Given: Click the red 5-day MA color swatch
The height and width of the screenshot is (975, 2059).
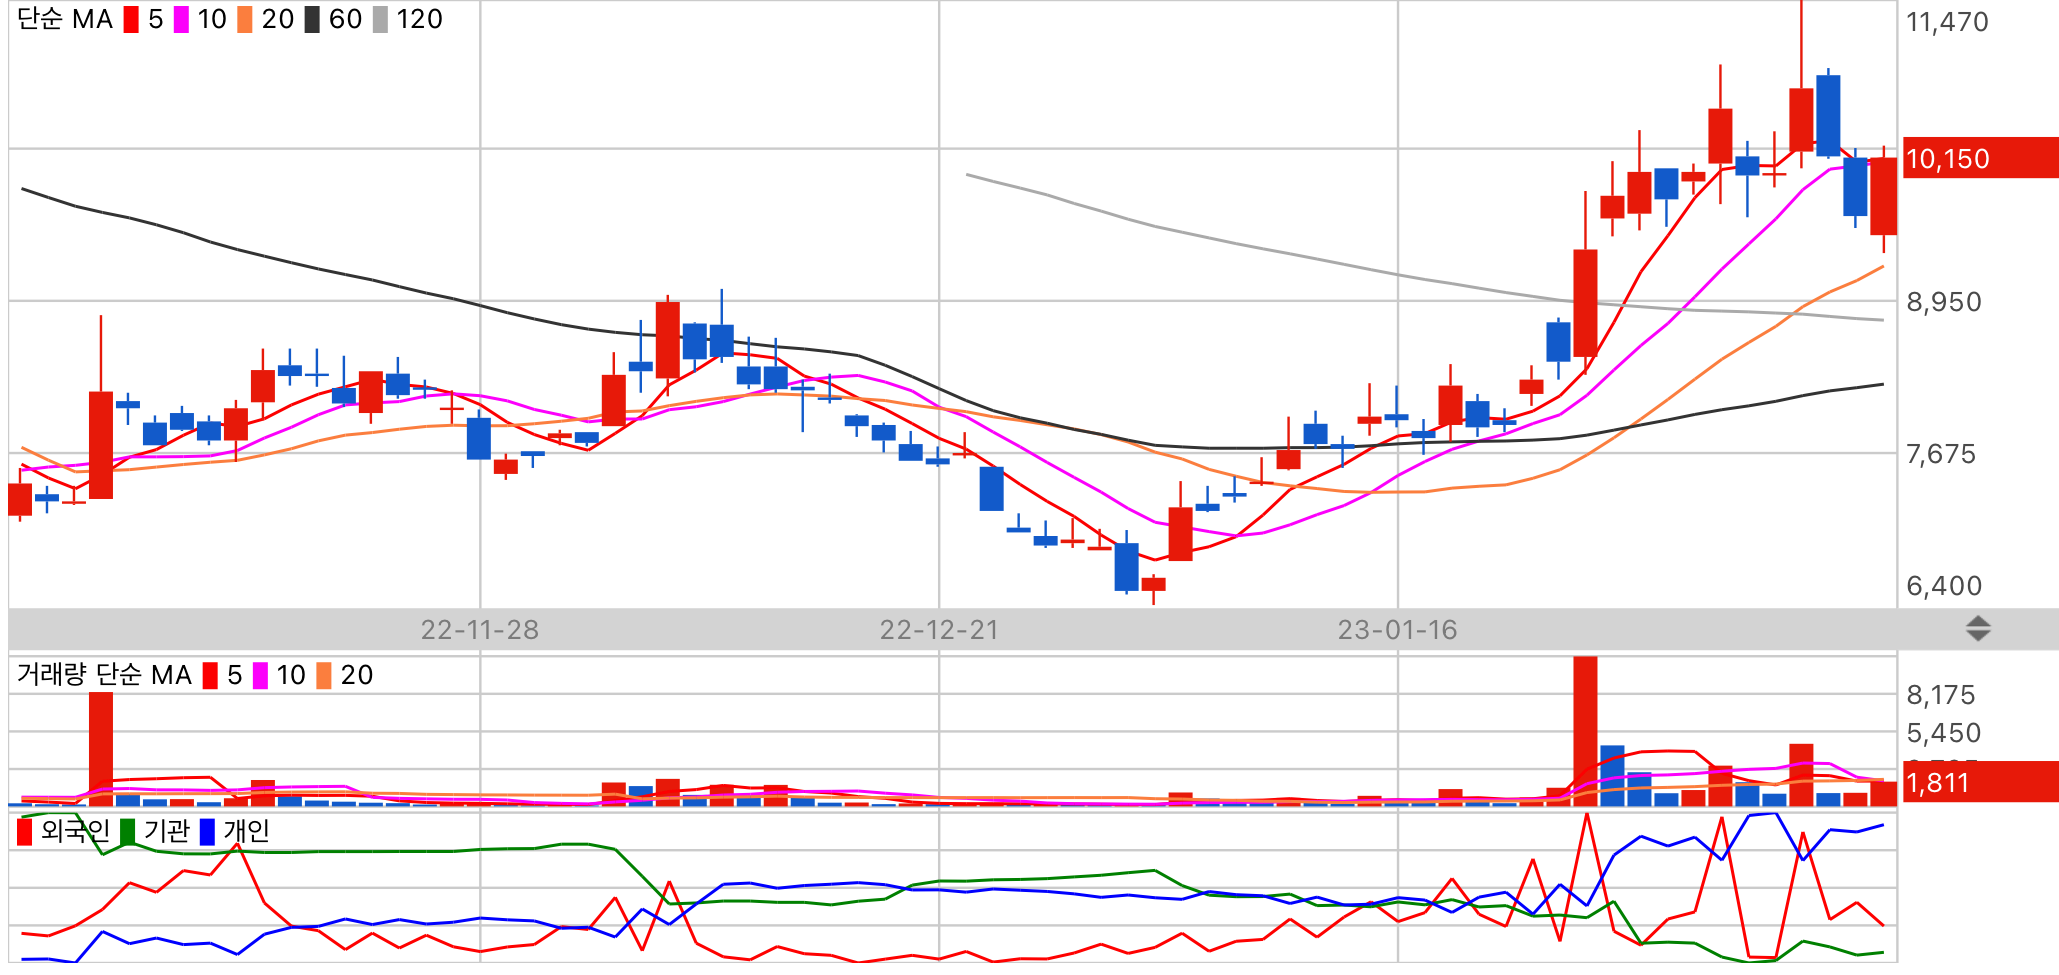Looking at the screenshot, I should point(131,20).
